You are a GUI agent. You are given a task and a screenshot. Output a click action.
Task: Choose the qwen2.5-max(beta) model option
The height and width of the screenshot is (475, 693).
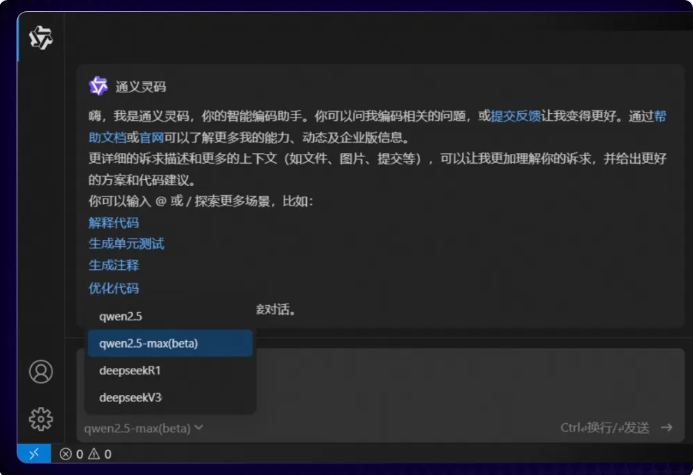coord(170,343)
